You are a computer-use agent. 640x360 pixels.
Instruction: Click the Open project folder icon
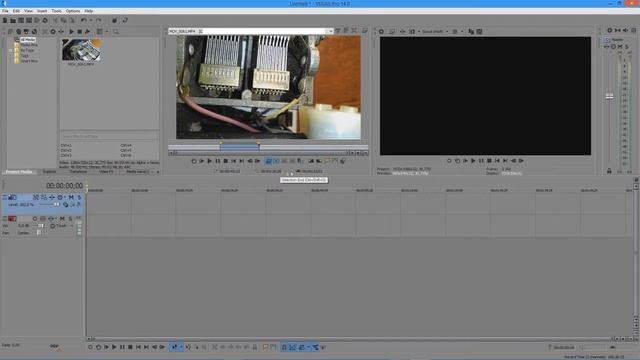(x=13, y=20)
